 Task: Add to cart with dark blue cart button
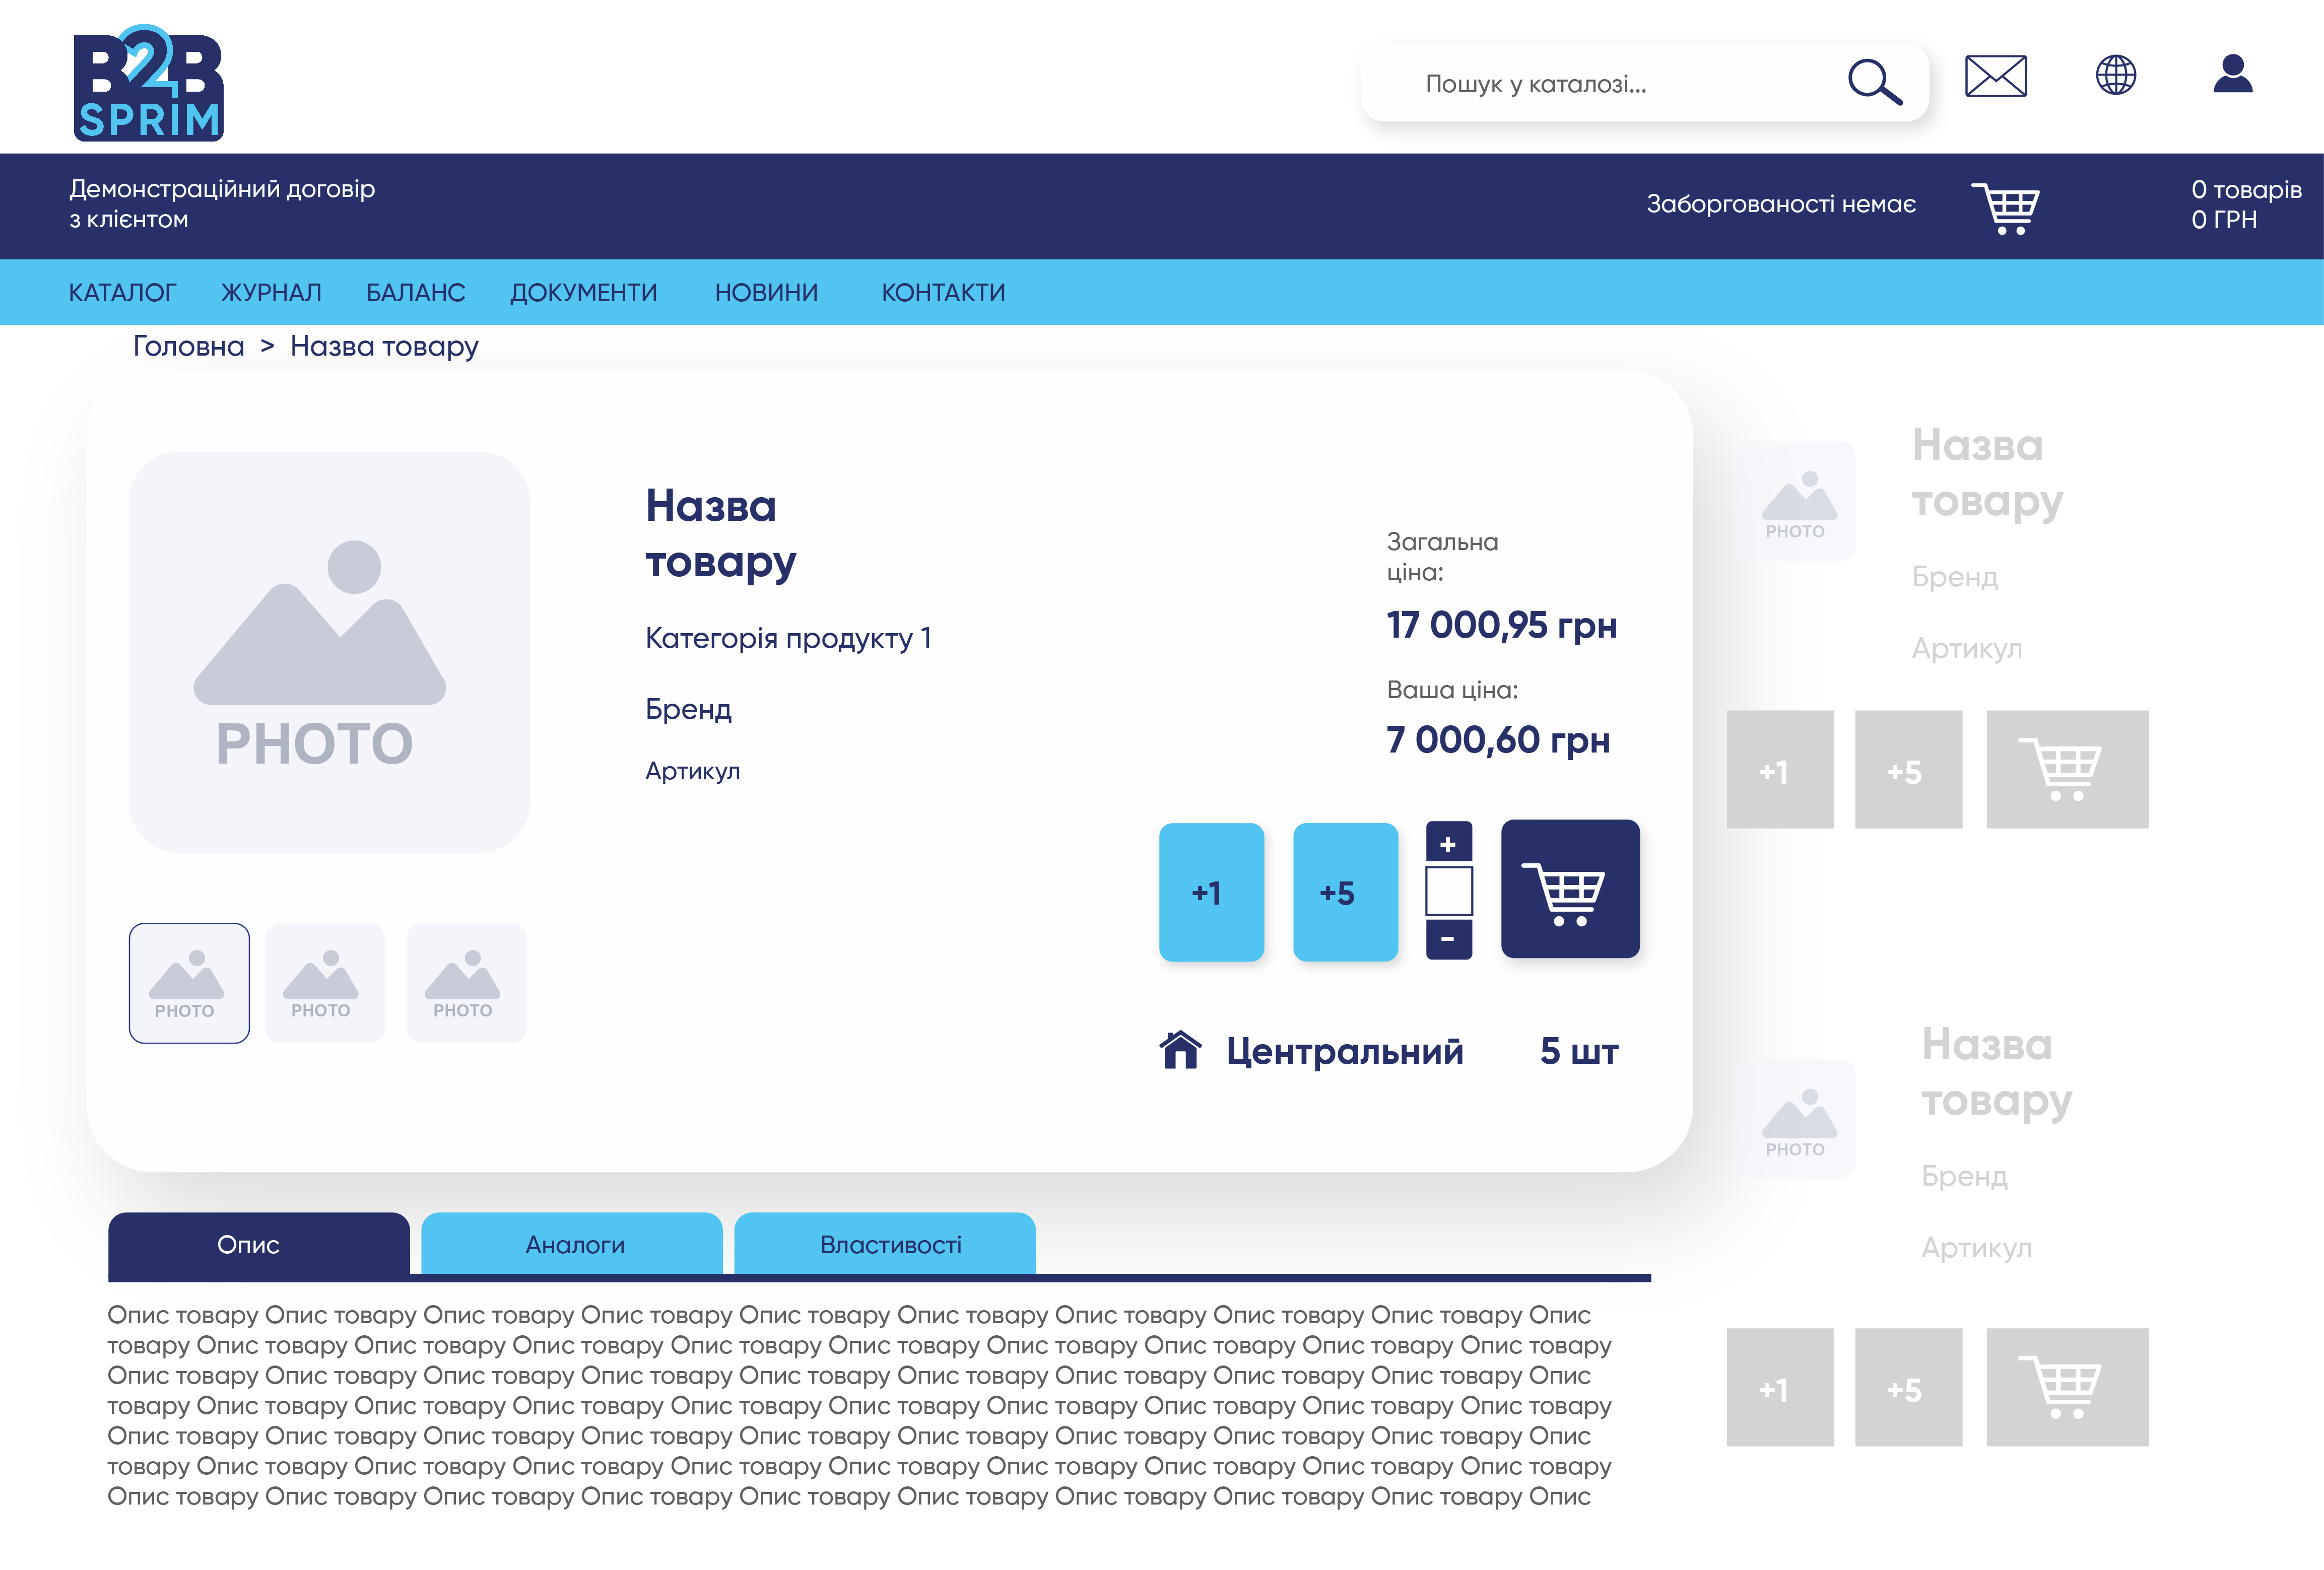pyautogui.click(x=1570, y=889)
